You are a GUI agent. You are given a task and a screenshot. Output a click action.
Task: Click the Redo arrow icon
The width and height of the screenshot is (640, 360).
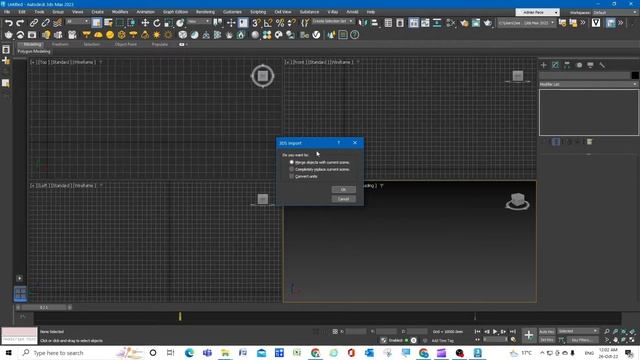tap(20, 23)
